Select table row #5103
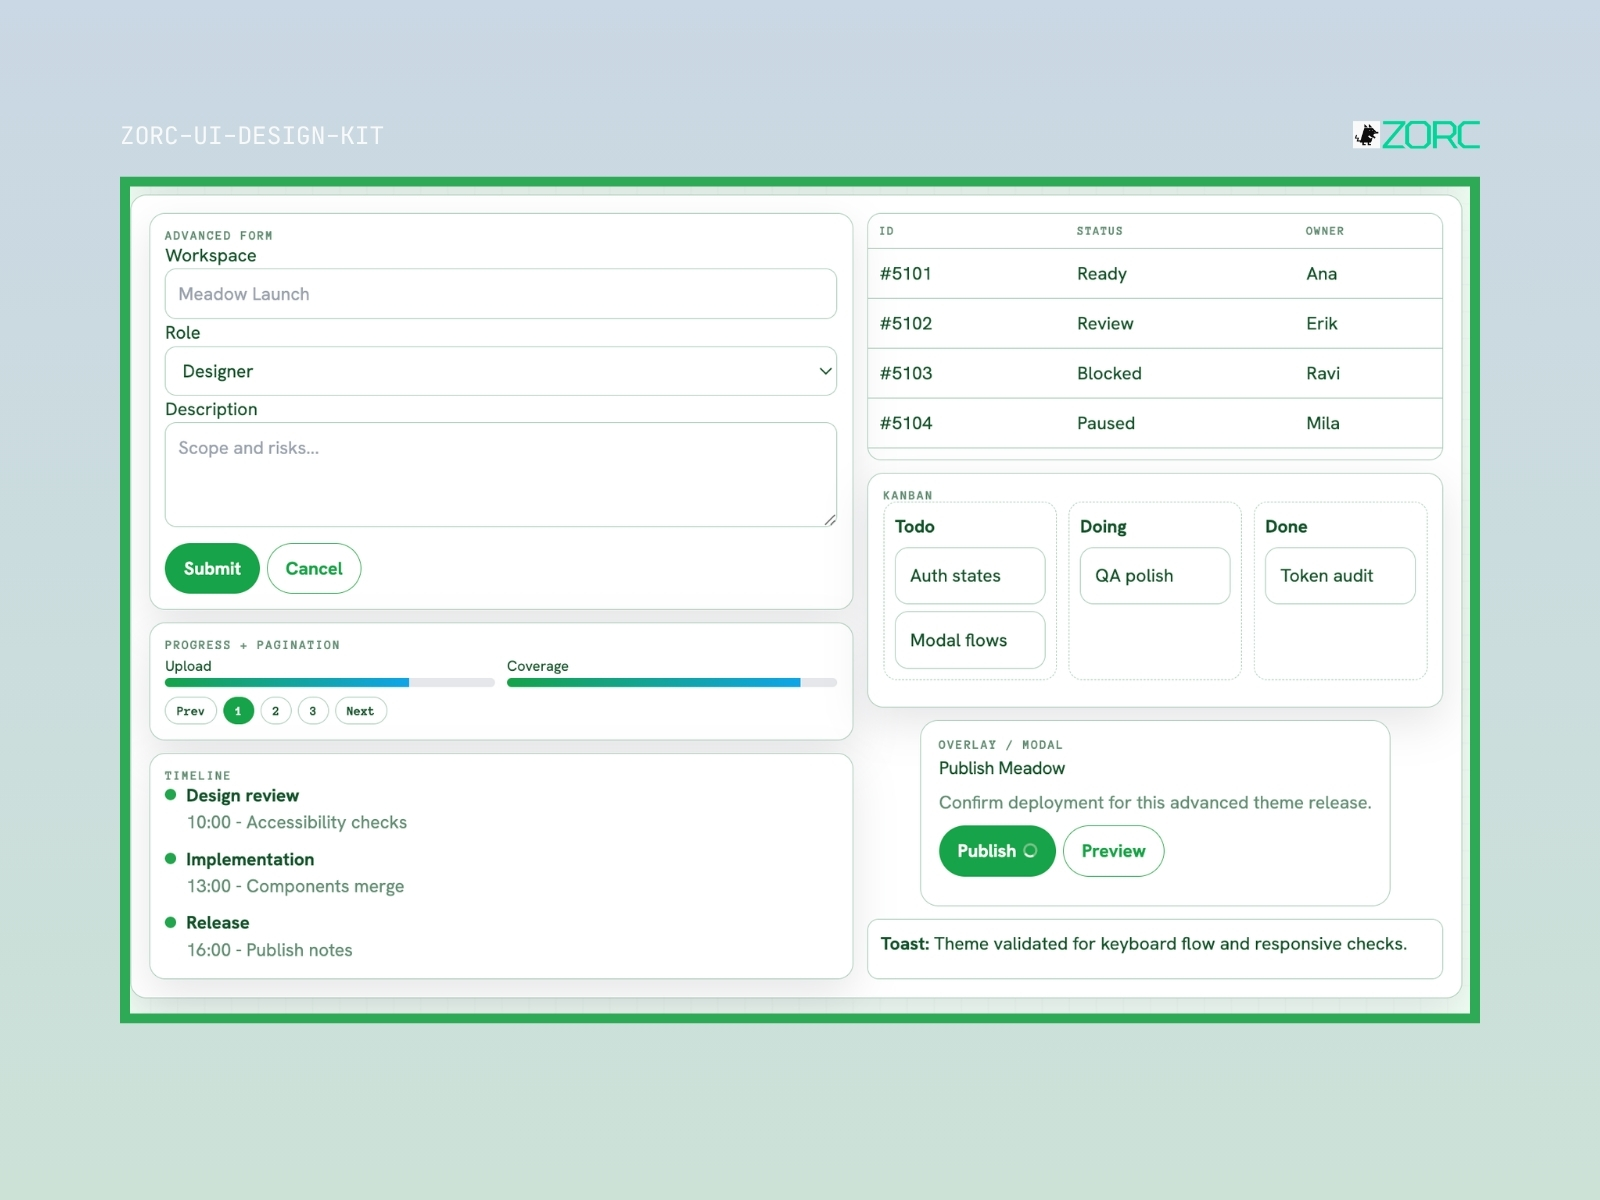Viewport: 1600px width, 1200px height. (x=1155, y=374)
